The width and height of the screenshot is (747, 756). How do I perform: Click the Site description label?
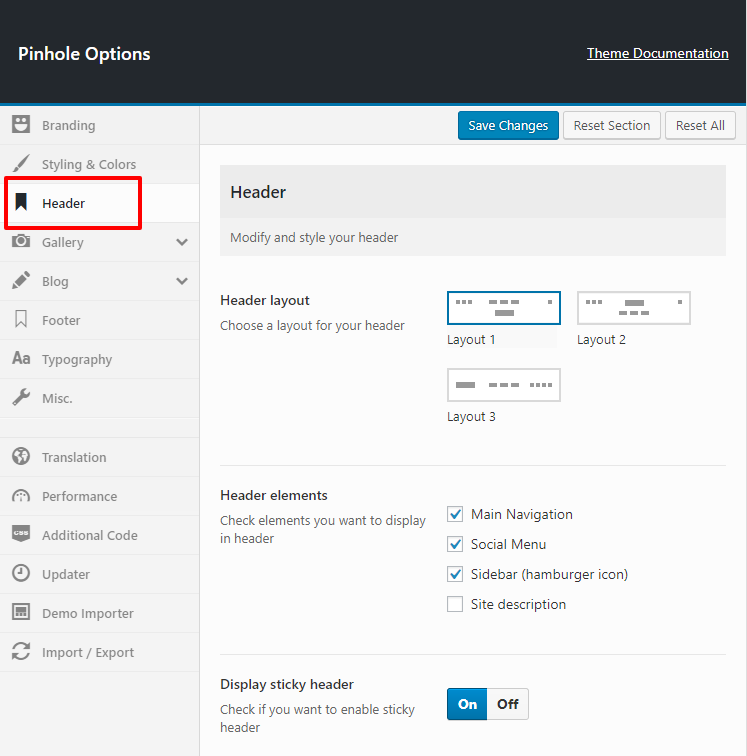[x=518, y=605]
